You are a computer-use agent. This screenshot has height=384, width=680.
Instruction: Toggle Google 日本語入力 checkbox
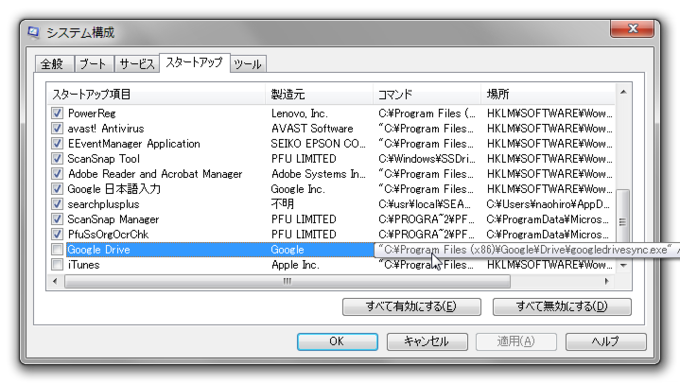coord(57,189)
